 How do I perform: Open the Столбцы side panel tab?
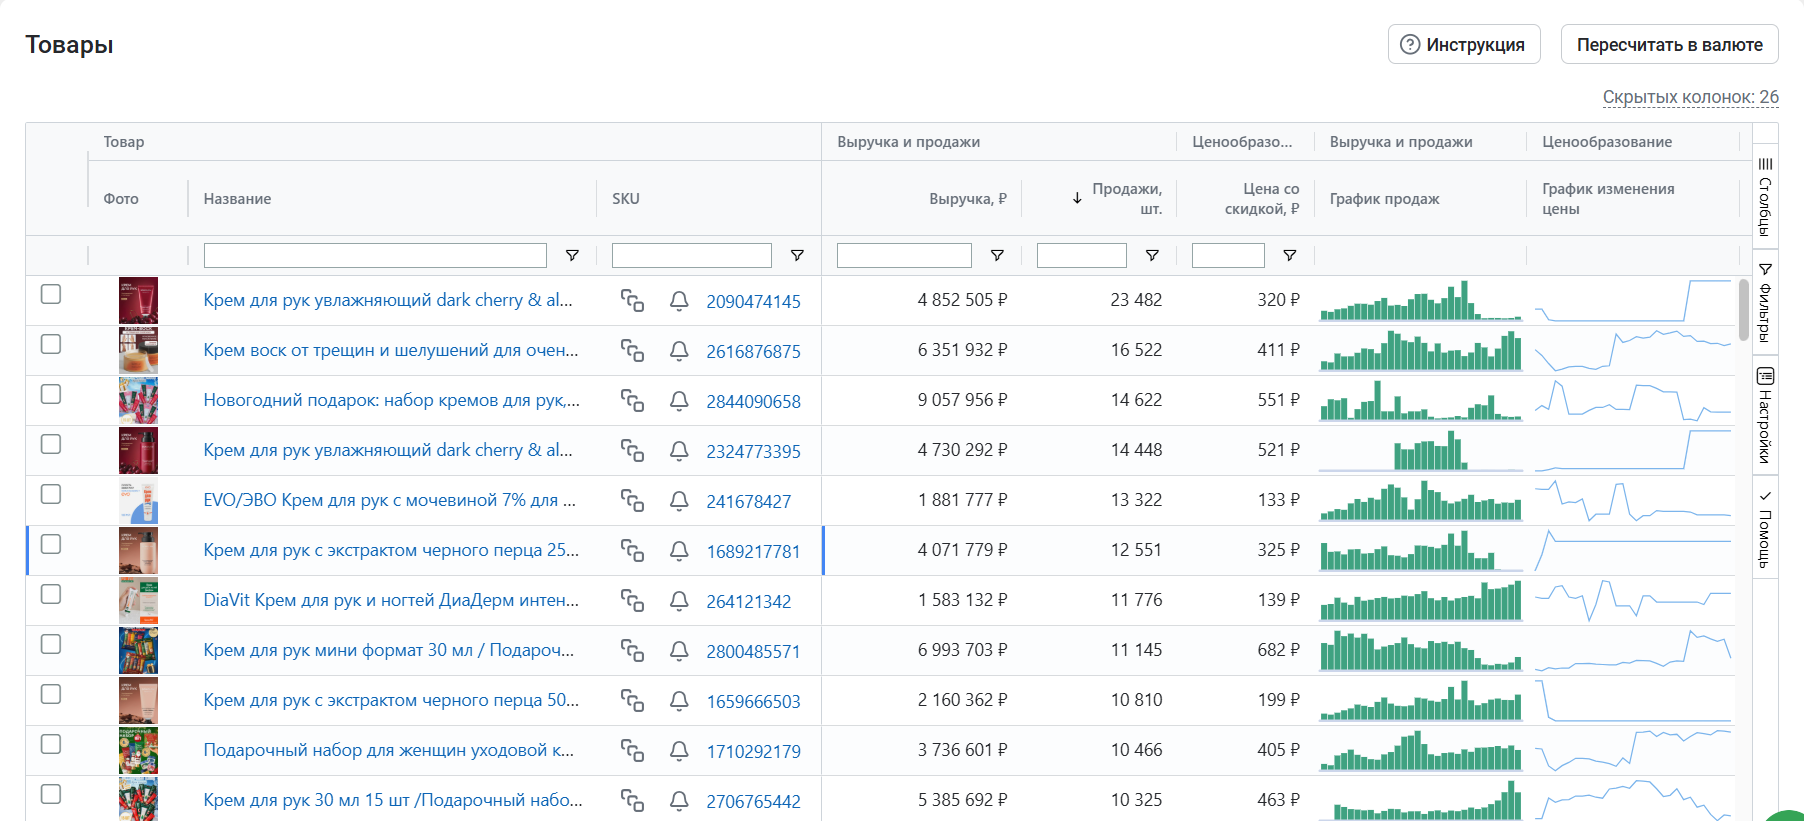(1765, 197)
